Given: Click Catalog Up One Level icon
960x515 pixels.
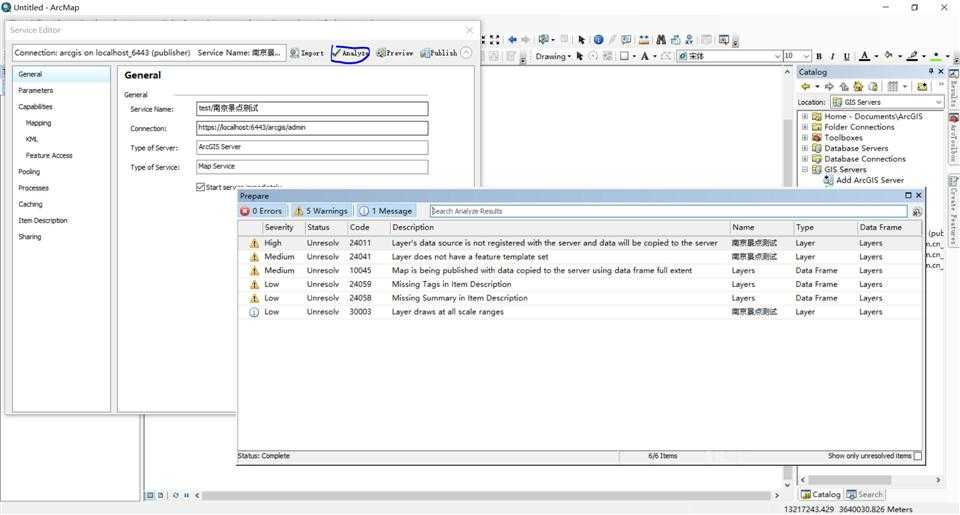Looking at the screenshot, I should tap(844, 87).
